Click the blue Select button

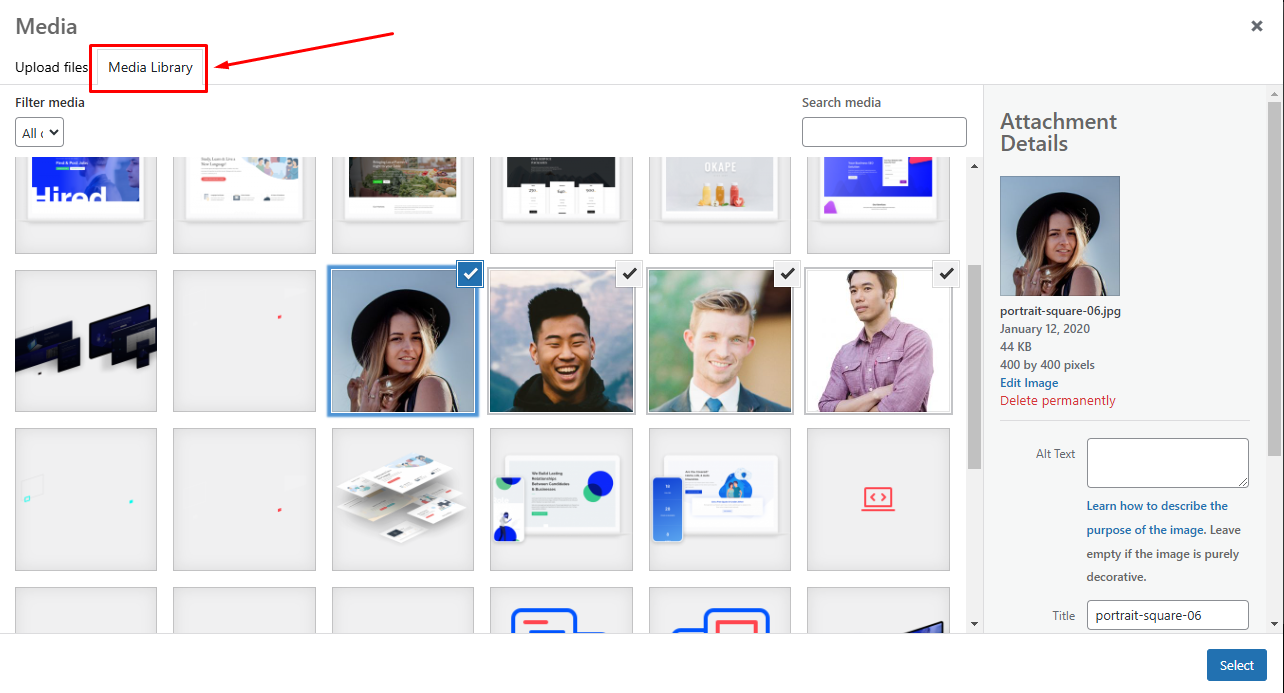(x=1237, y=665)
